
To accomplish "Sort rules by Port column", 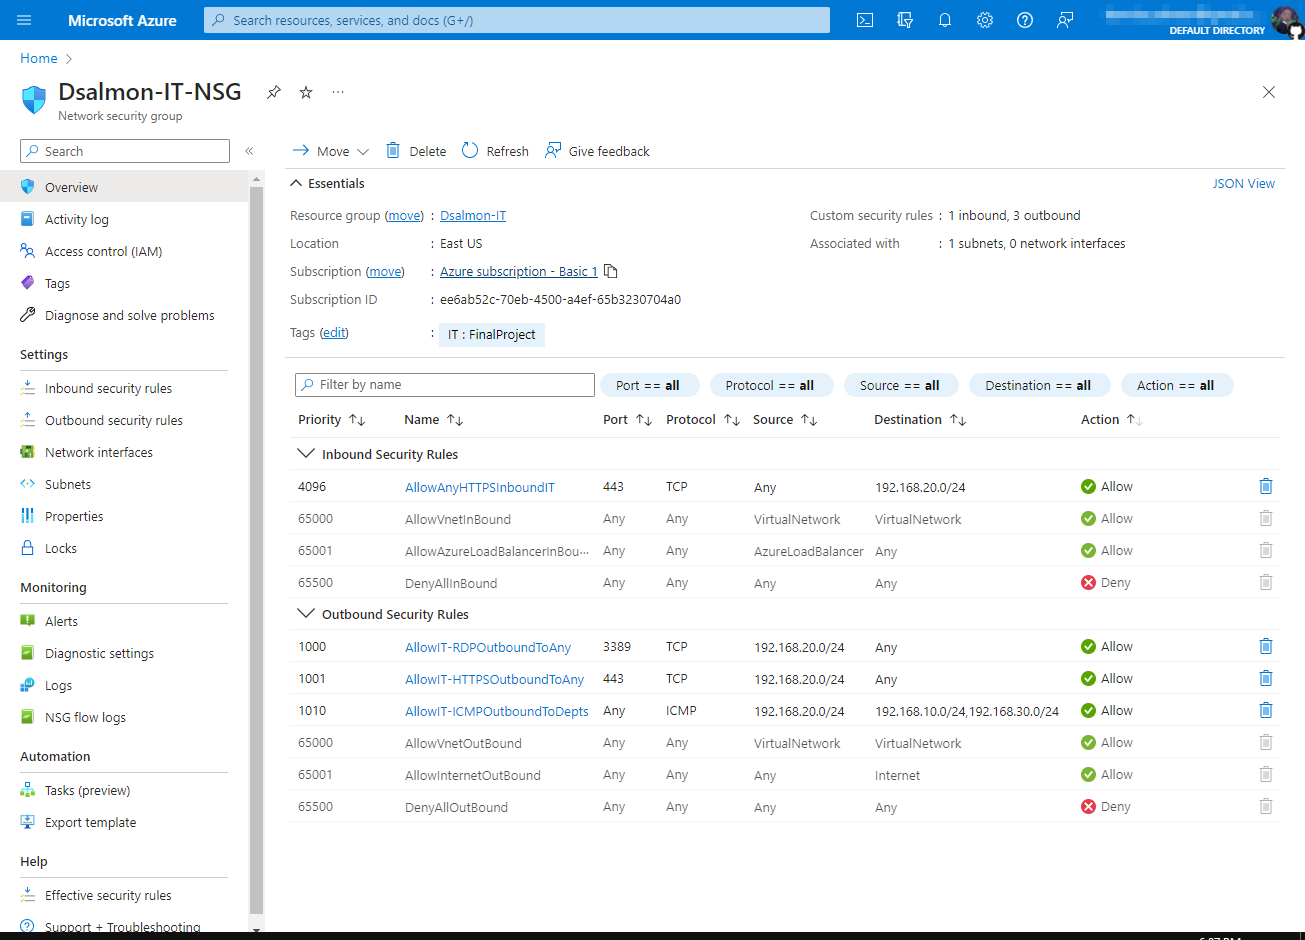I will [628, 420].
